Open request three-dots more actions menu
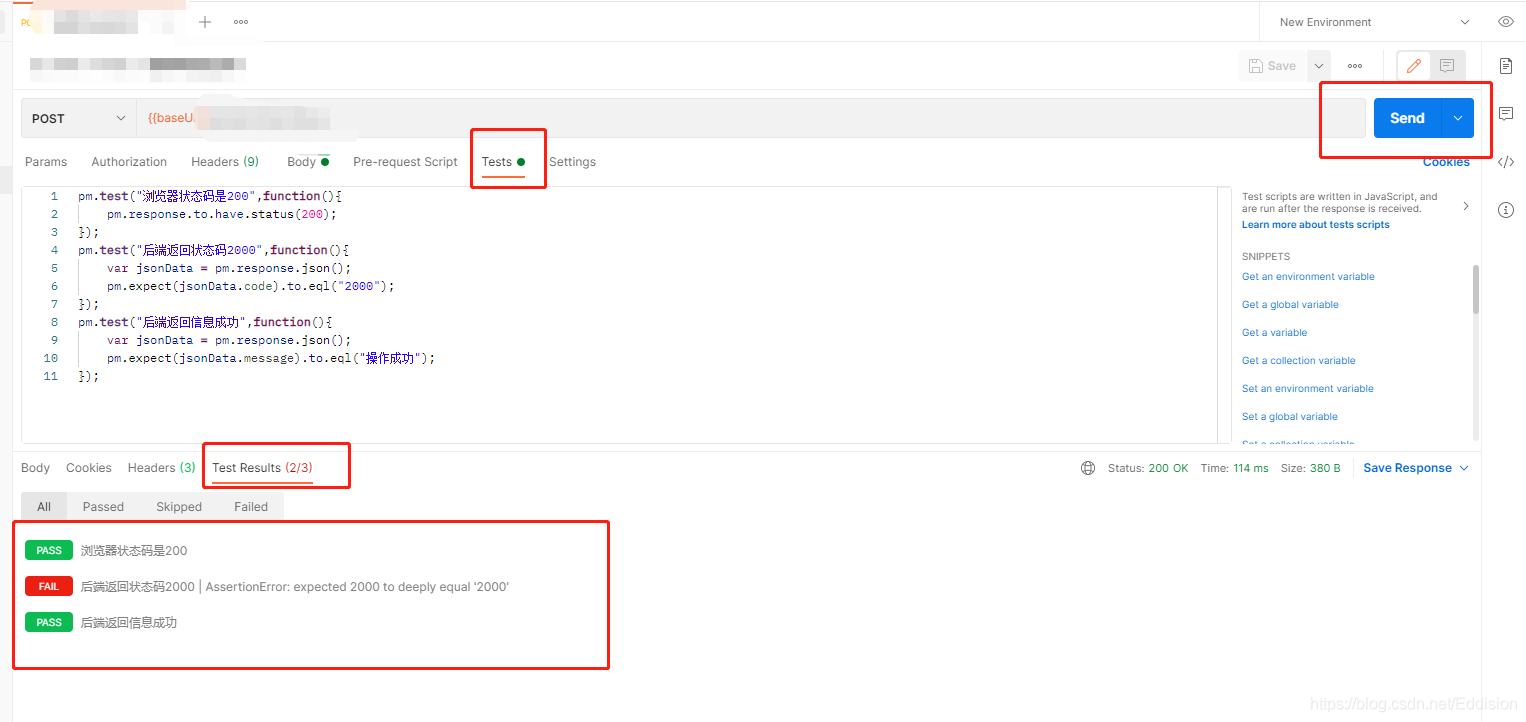This screenshot has height=722, width=1526. [1355, 66]
